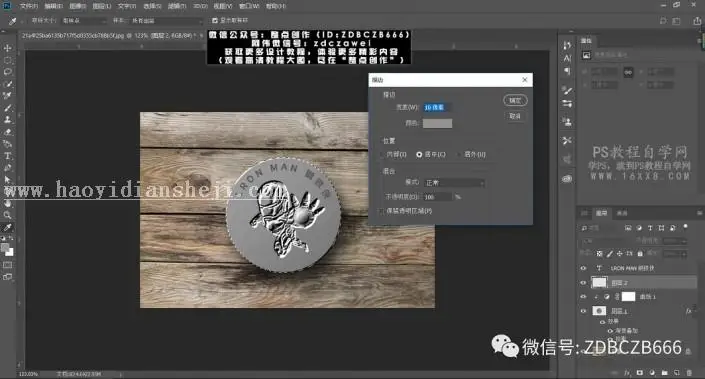705x379 pixels.
Task: Select the Brush tool
Action: click(8, 108)
